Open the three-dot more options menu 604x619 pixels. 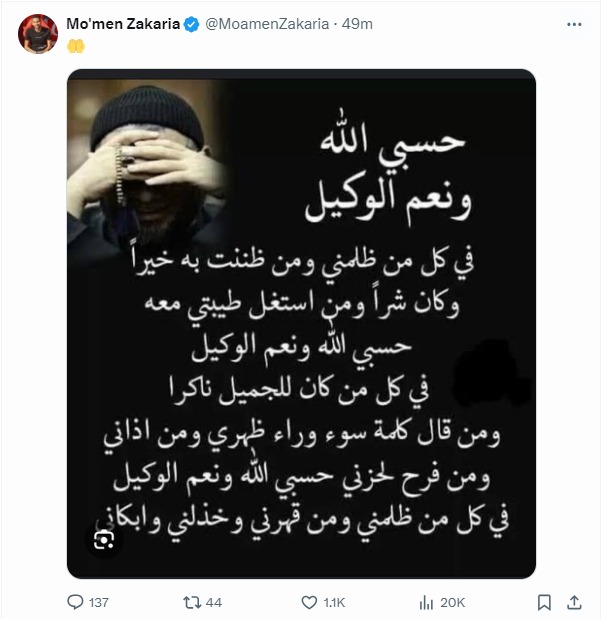tap(574, 24)
